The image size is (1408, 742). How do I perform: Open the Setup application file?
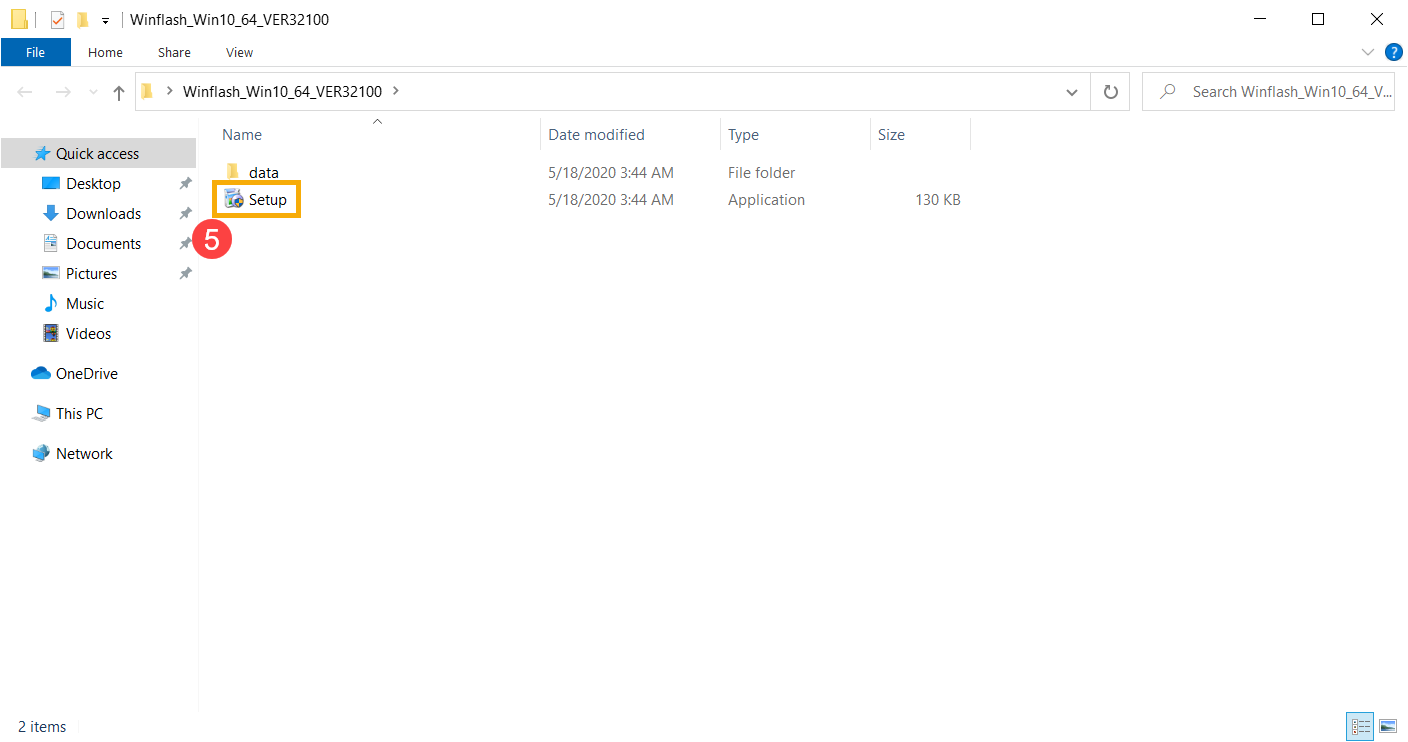pos(257,200)
